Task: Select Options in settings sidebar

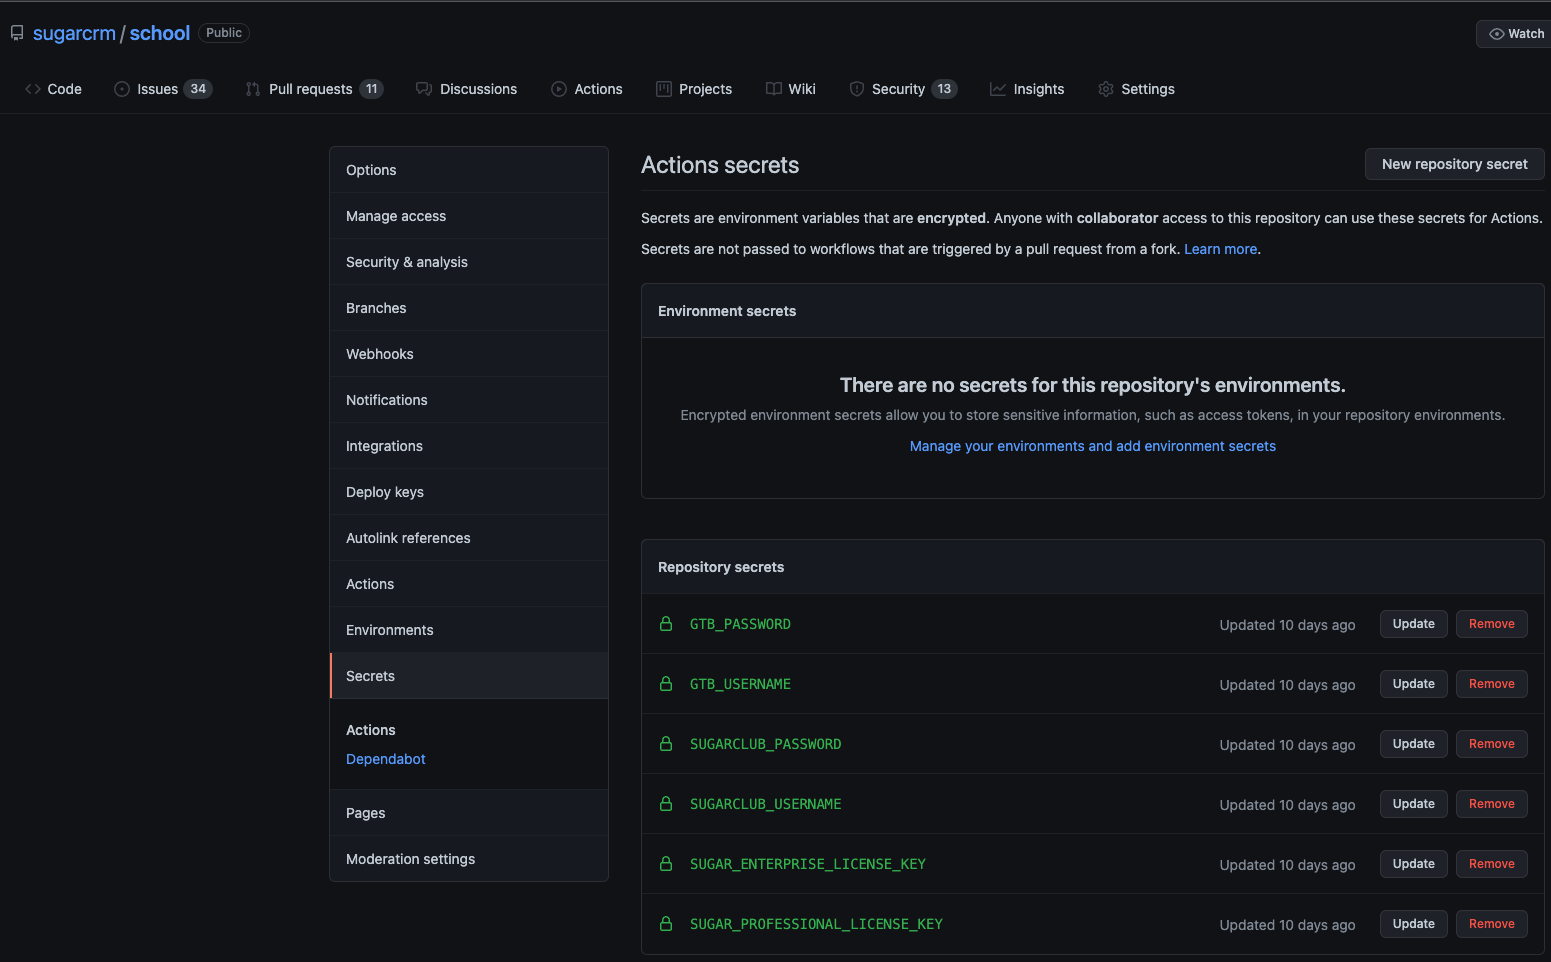Action: (x=469, y=170)
